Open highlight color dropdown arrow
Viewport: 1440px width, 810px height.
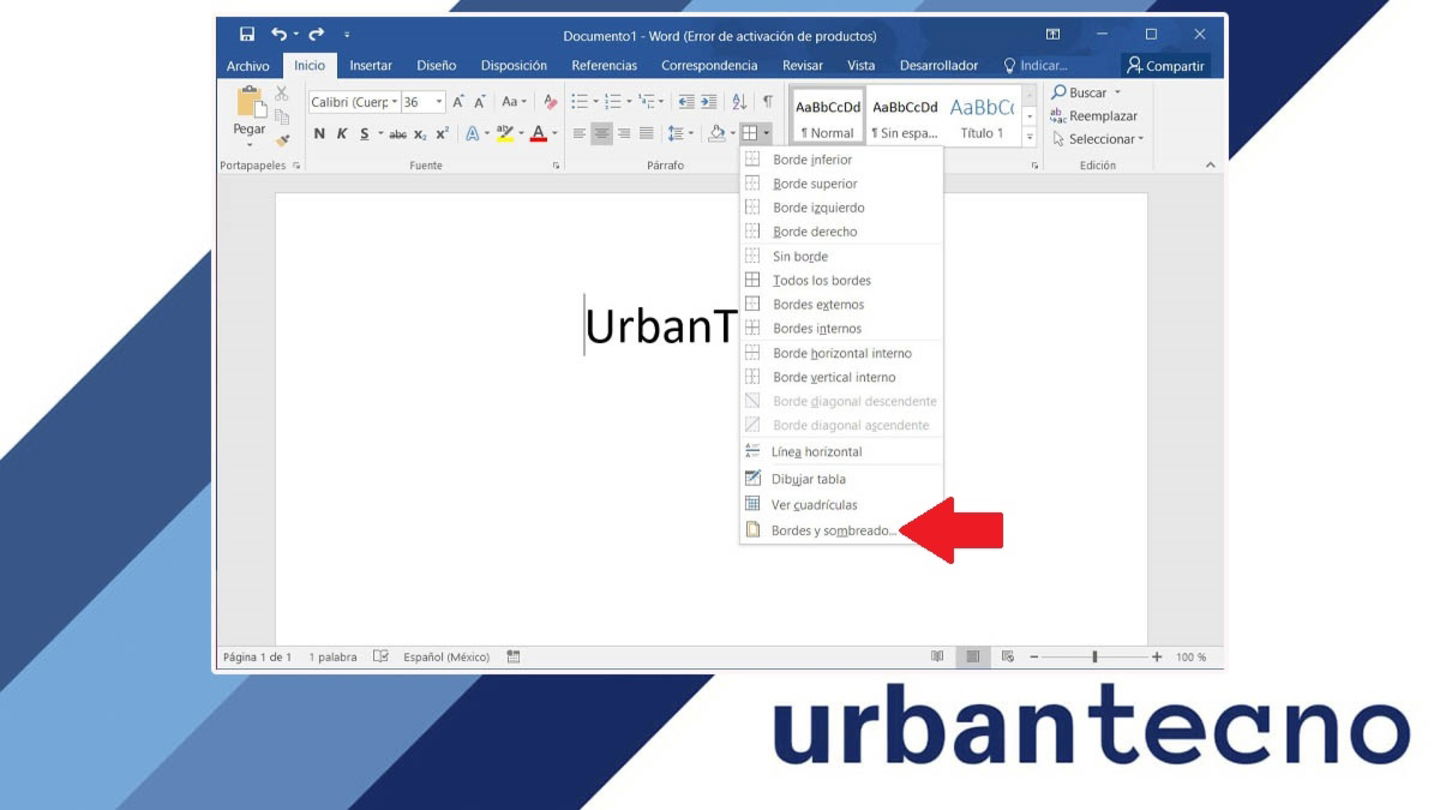521,134
